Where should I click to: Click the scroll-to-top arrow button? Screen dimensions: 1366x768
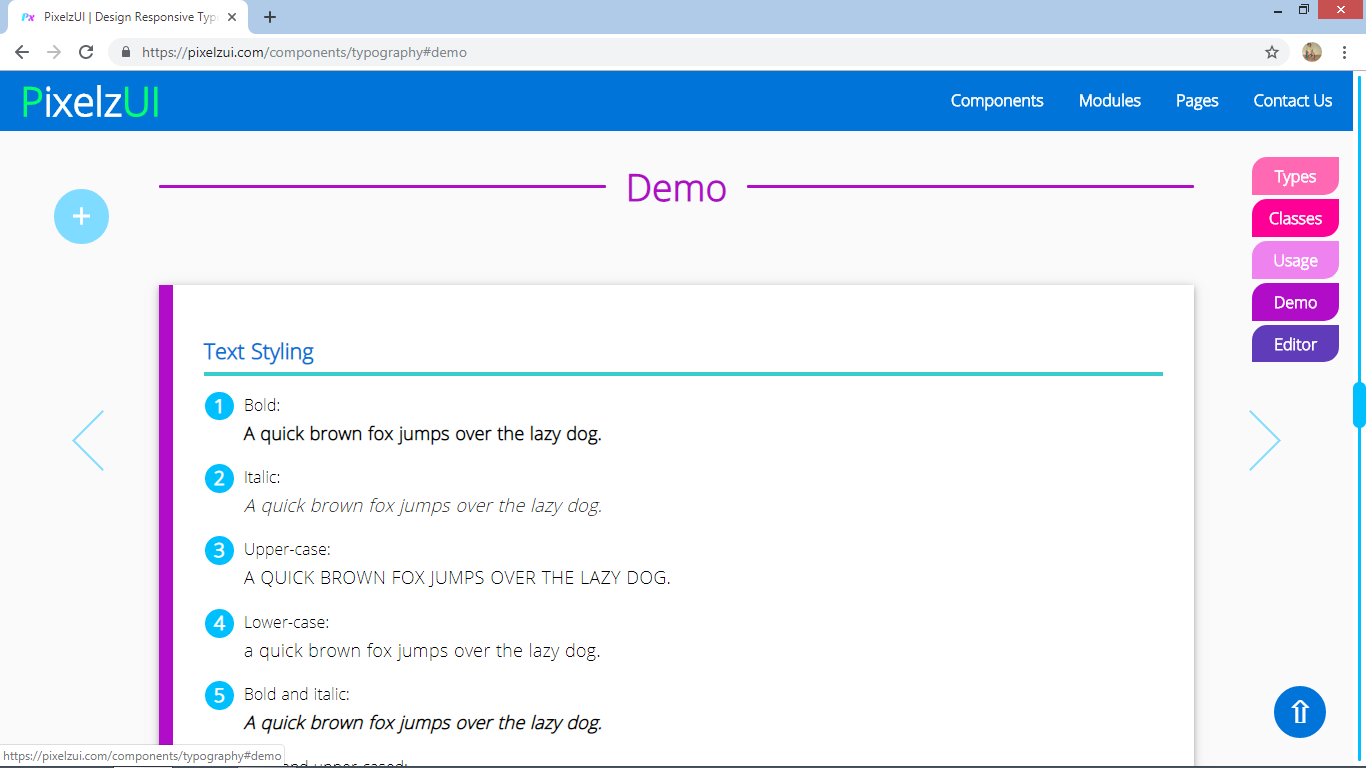[1299, 712]
